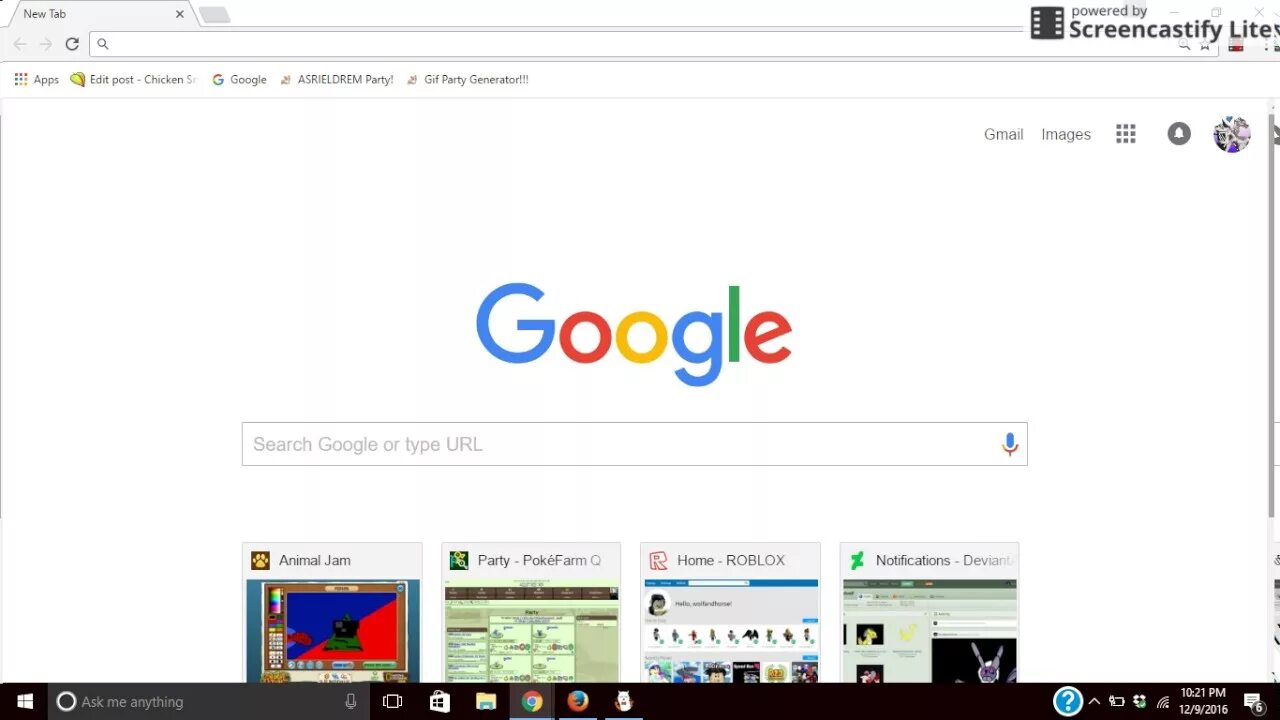Open the Google apps grid
The image size is (1280, 720).
tap(1126, 134)
